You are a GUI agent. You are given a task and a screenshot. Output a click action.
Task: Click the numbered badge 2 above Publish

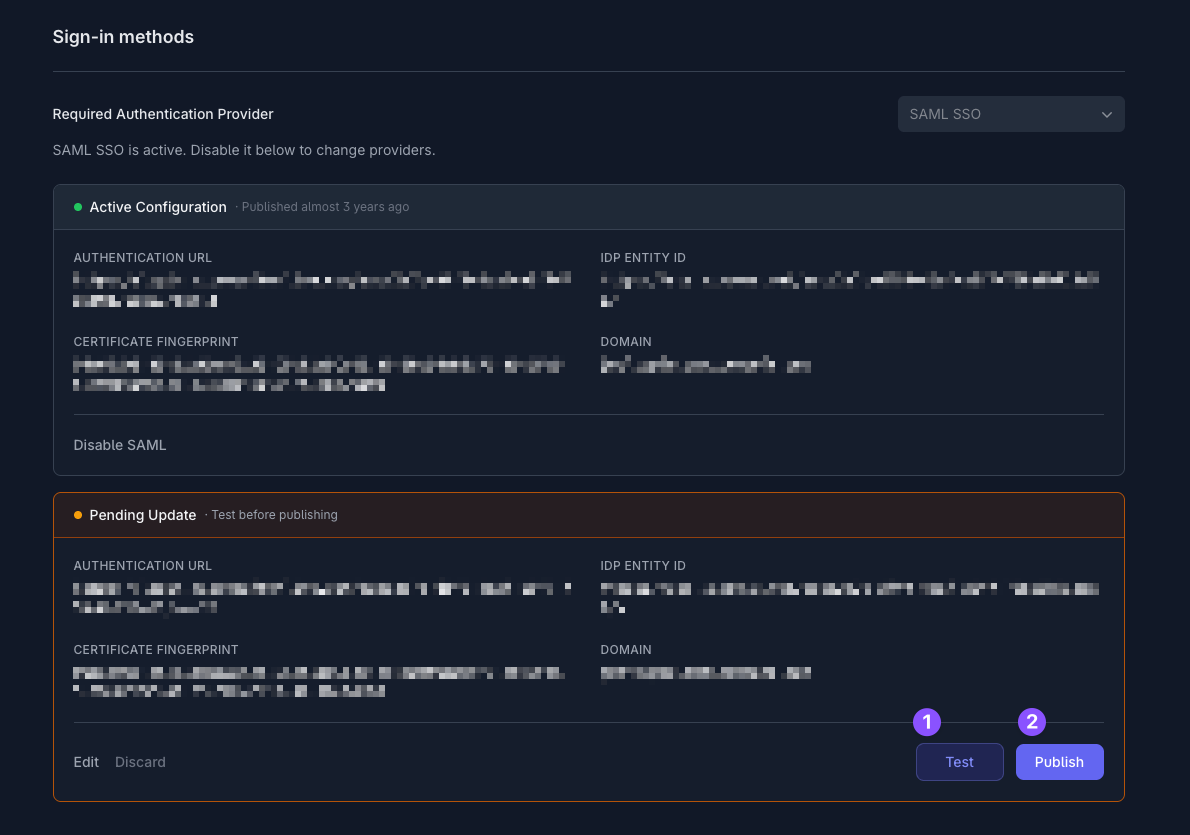pyautogui.click(x=1031, y=721)
